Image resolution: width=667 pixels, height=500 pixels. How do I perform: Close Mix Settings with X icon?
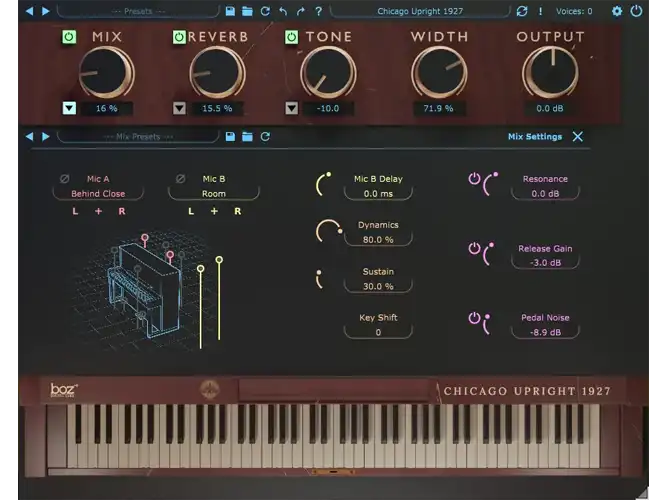[578, 137]
